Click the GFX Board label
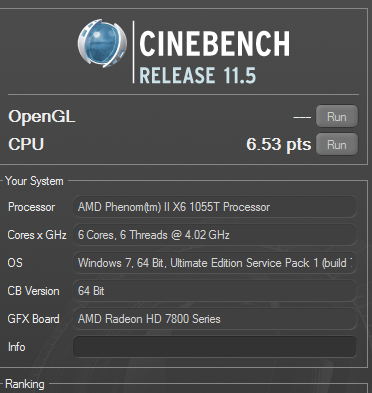 click(x=33, y=319)
